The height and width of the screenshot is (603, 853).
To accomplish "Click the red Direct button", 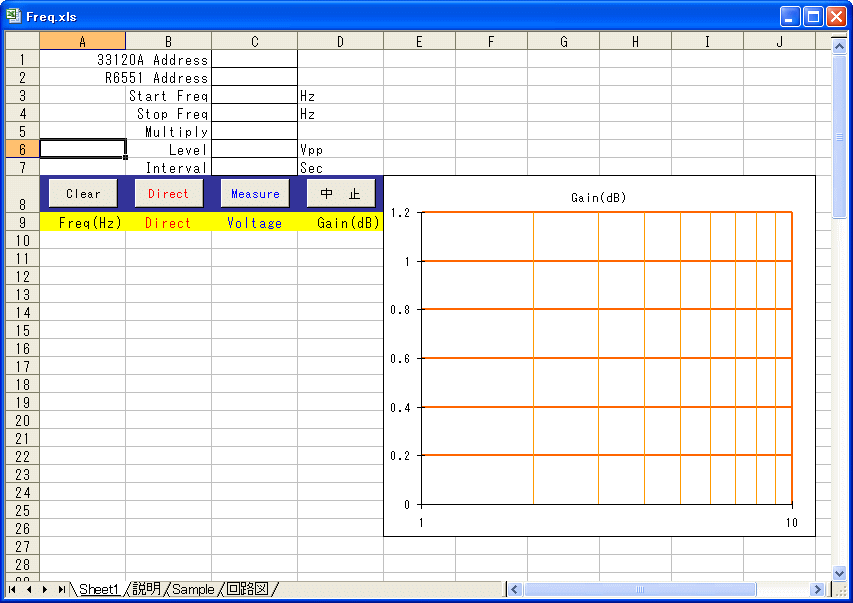I will tap(169, 194).
